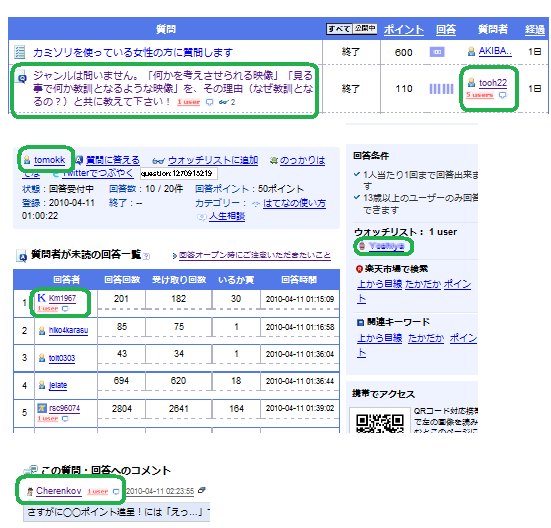Click avatar icon beside Yoshiya in watchlist
The width and height of the screenshot is (551, 528).
click(362, 246)
